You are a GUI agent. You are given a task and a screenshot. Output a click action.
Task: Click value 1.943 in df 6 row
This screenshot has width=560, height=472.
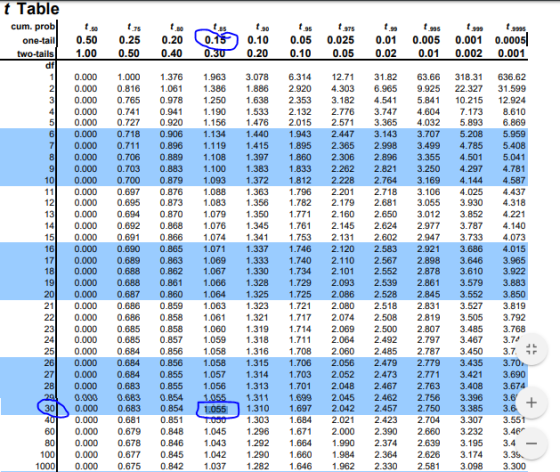[x=300, y=134]
